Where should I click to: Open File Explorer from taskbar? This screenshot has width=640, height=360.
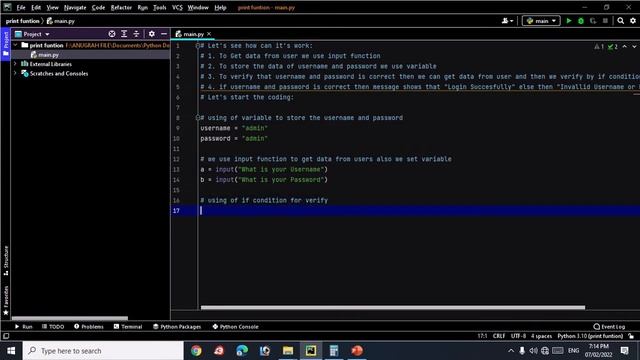click(x=288, y=351)
